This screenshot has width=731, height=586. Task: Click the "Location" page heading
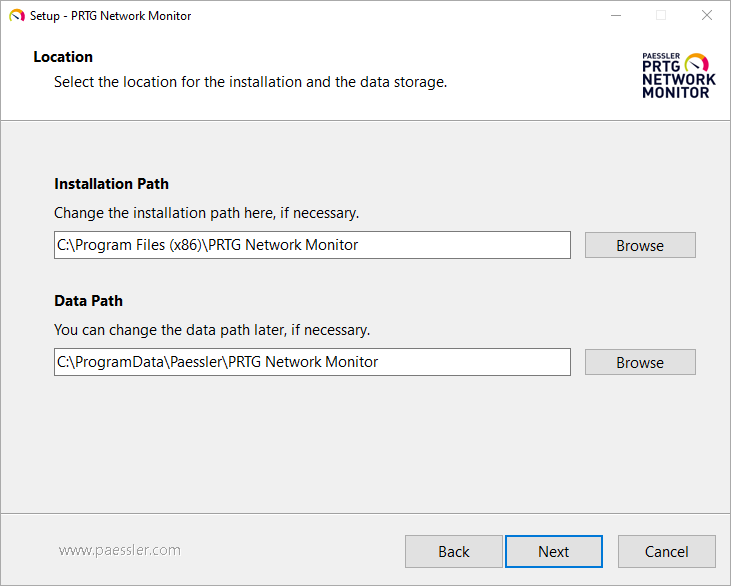tap(63, 57)
